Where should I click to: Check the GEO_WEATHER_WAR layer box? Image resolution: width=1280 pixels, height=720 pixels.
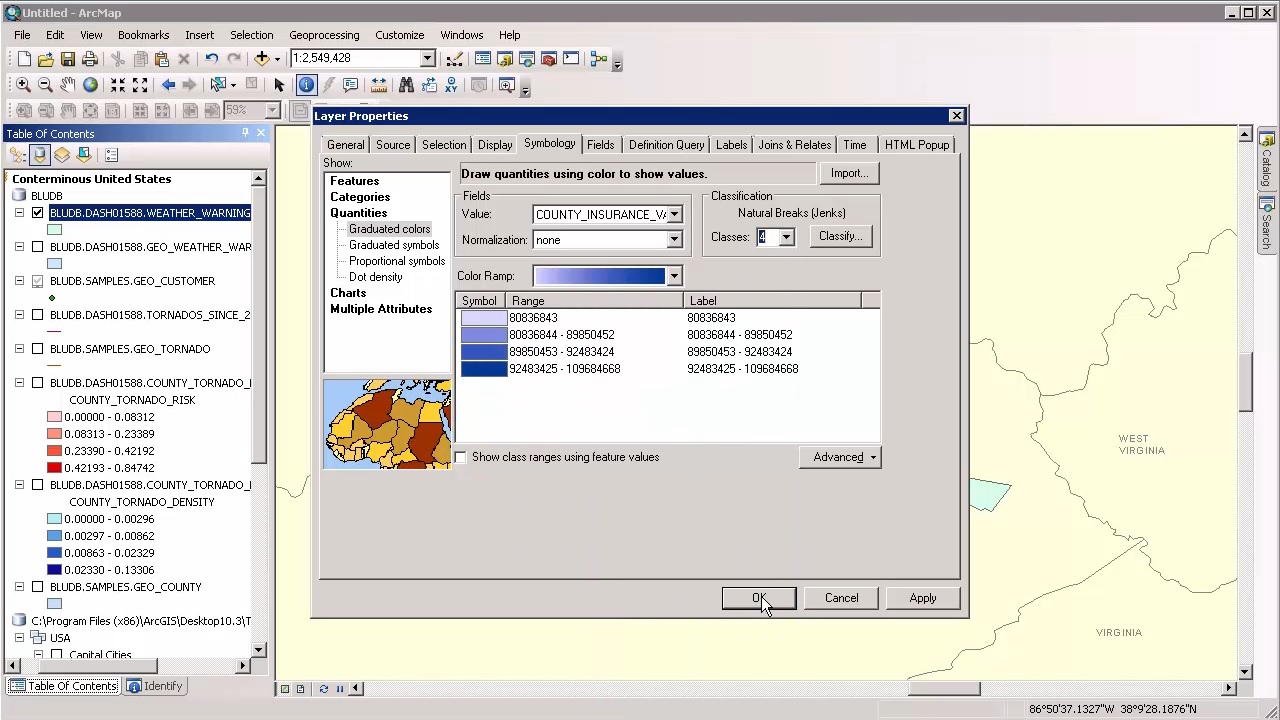(x=38, y=247)
